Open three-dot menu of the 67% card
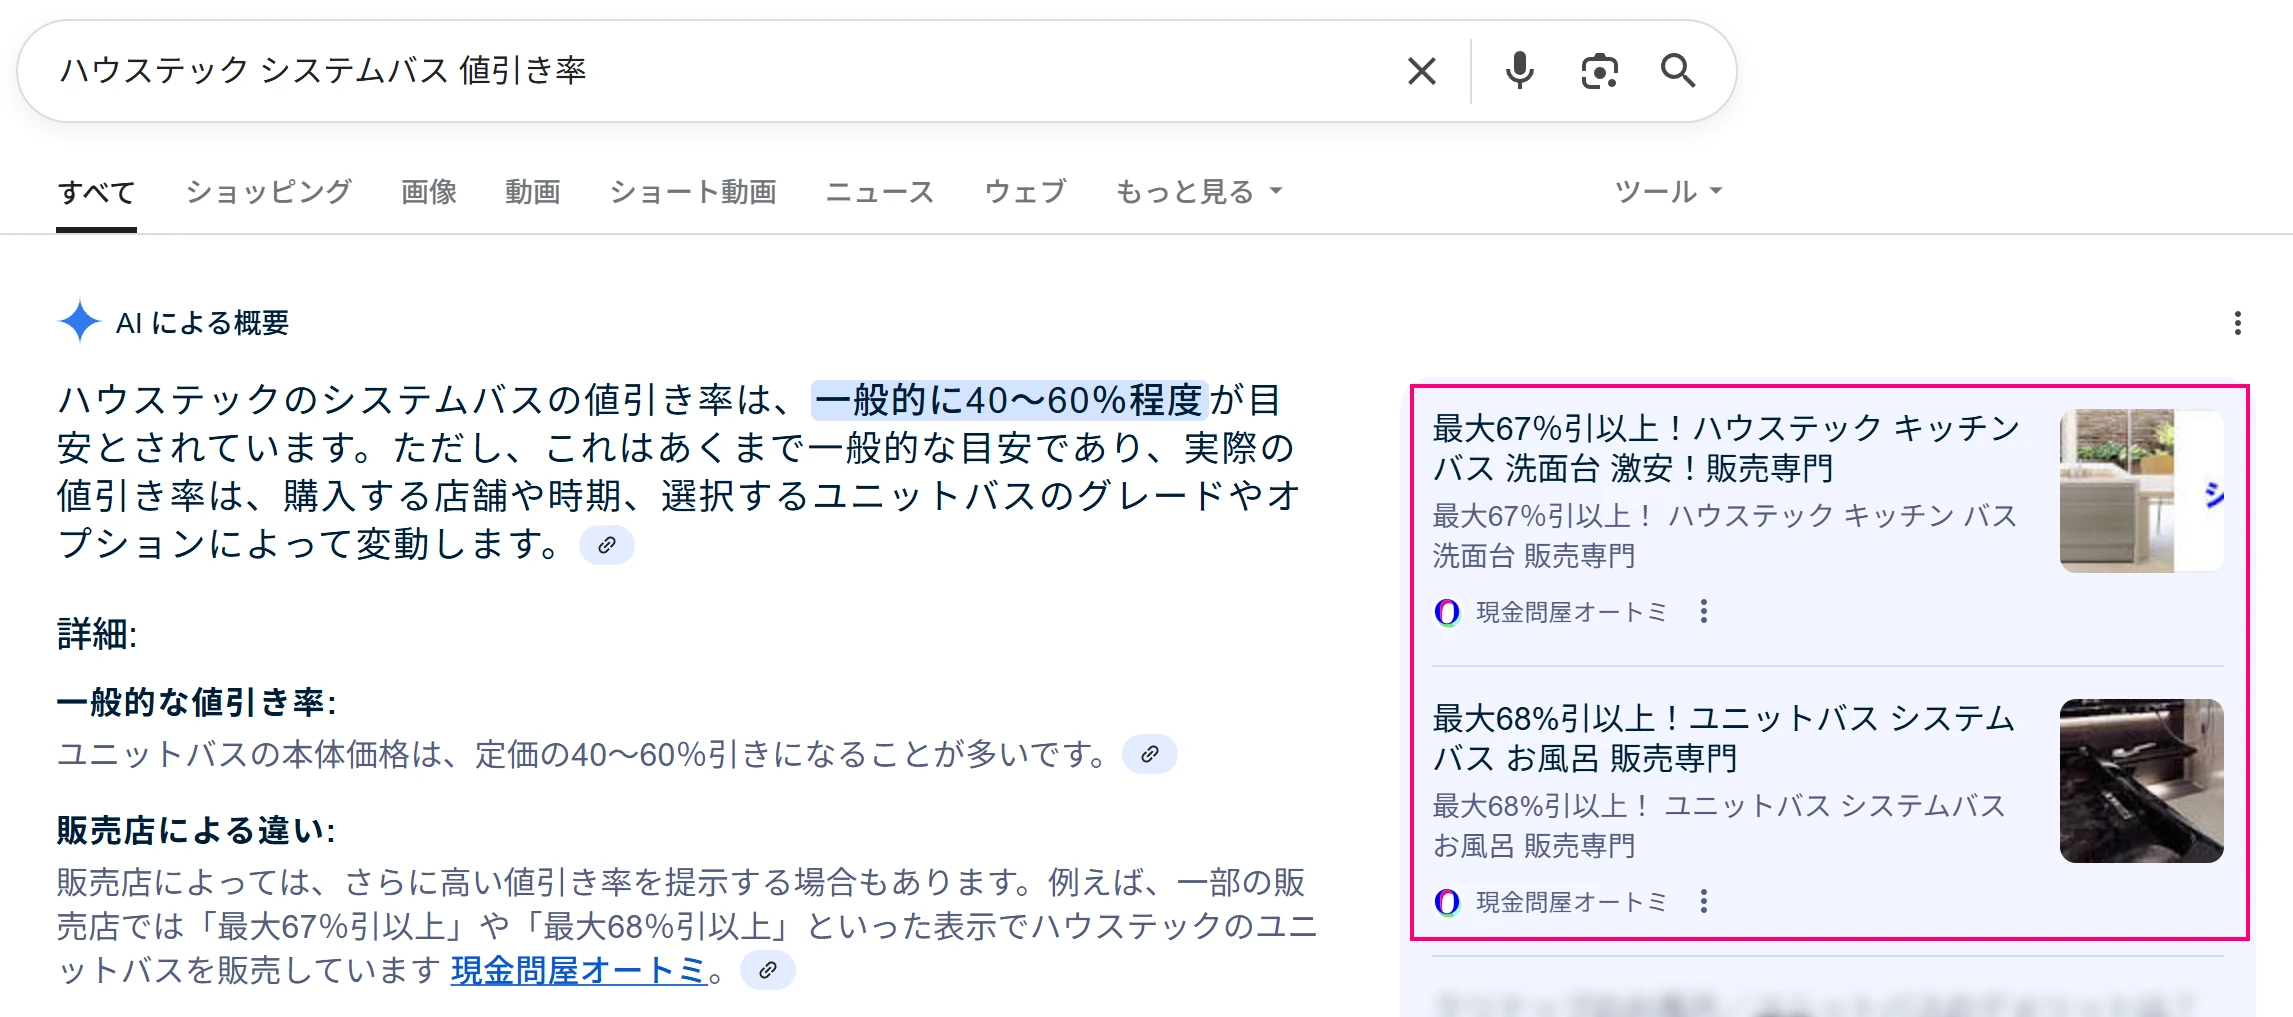The width and height of the screenshot is (2293, 1017). tap(1704, 611)
